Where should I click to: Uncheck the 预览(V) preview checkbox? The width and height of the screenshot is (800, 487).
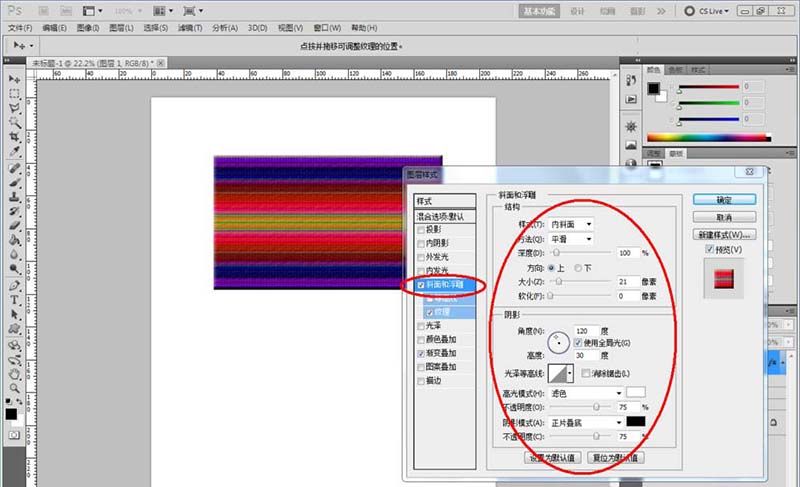pos(709,249)
